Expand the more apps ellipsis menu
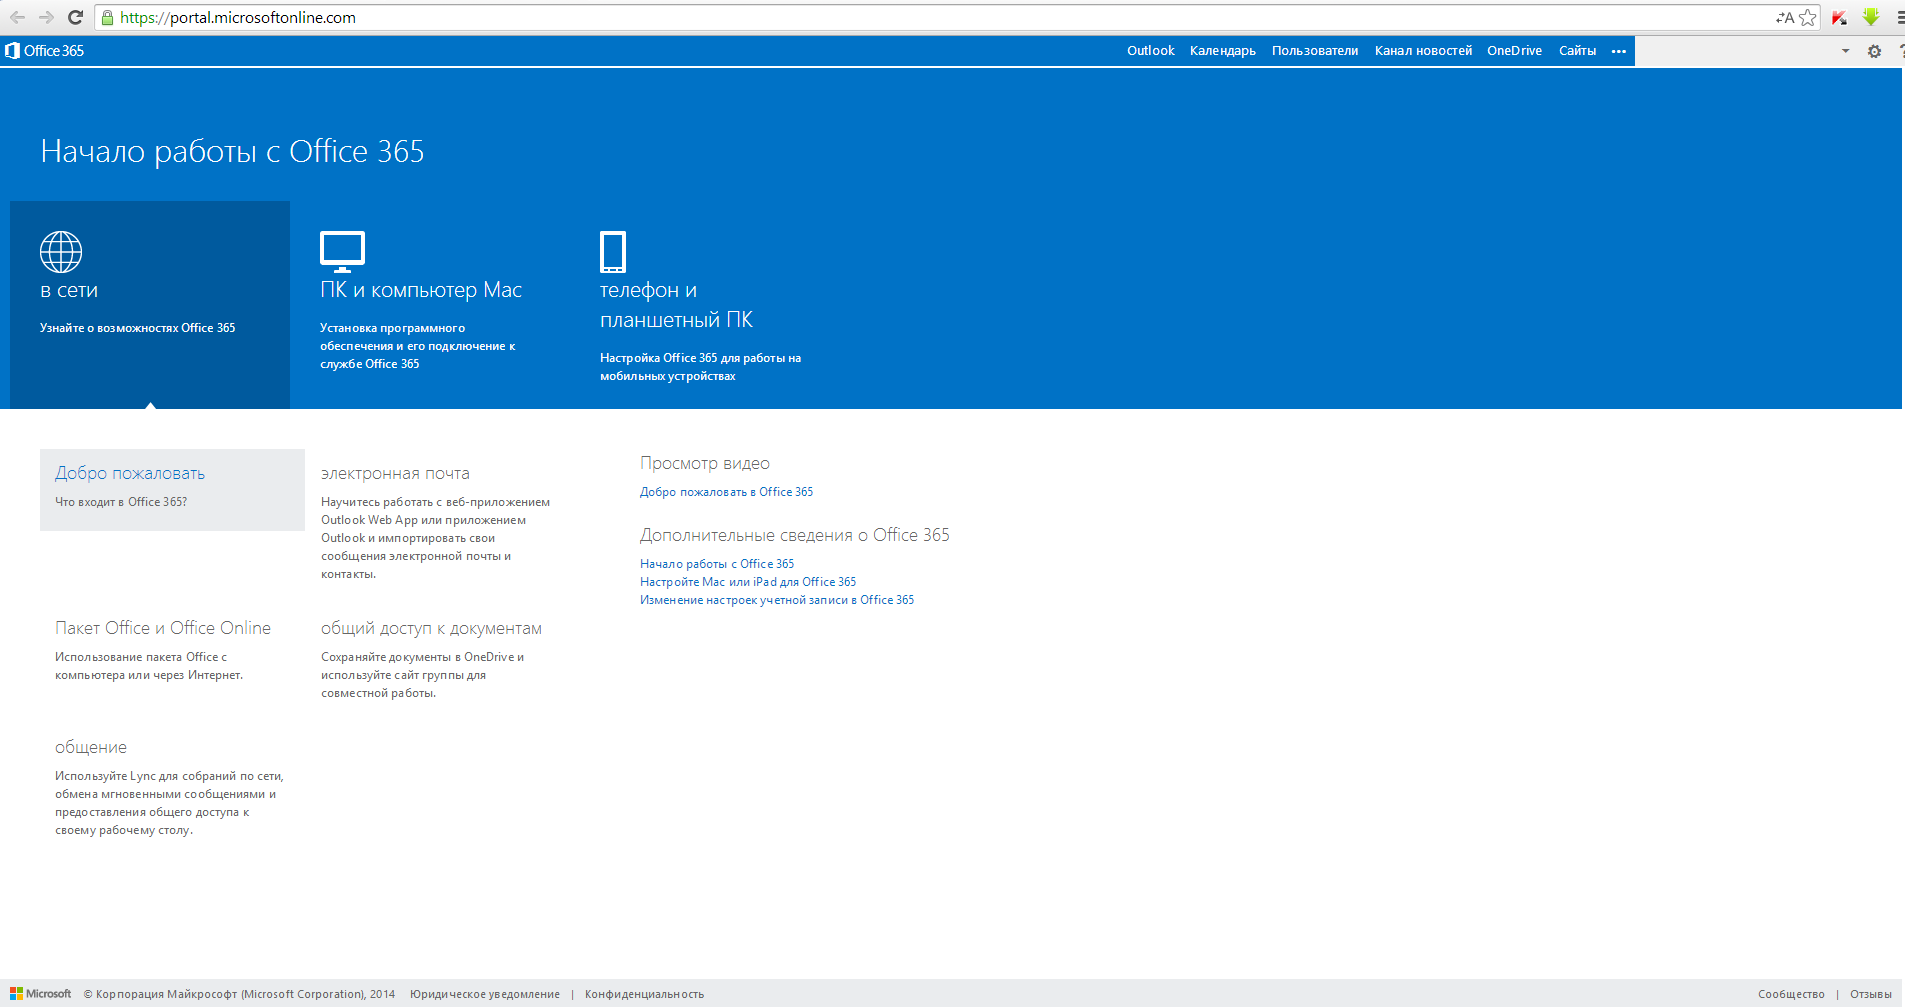1905x1007 pixels. pyautogui.click(x=1619, y=51)
